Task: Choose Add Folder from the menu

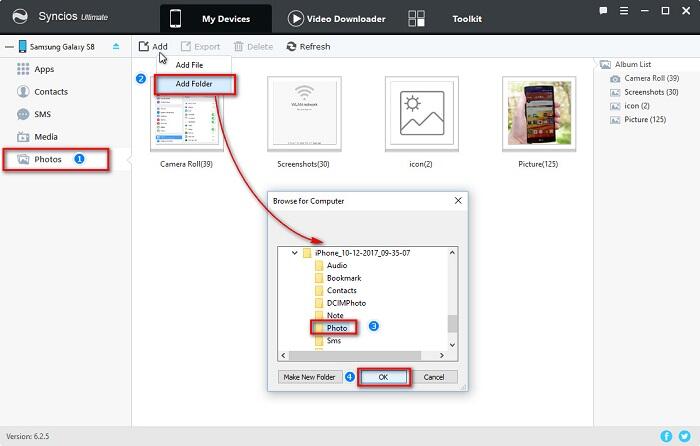Action: pyautogui.click(x=194, y=83)
